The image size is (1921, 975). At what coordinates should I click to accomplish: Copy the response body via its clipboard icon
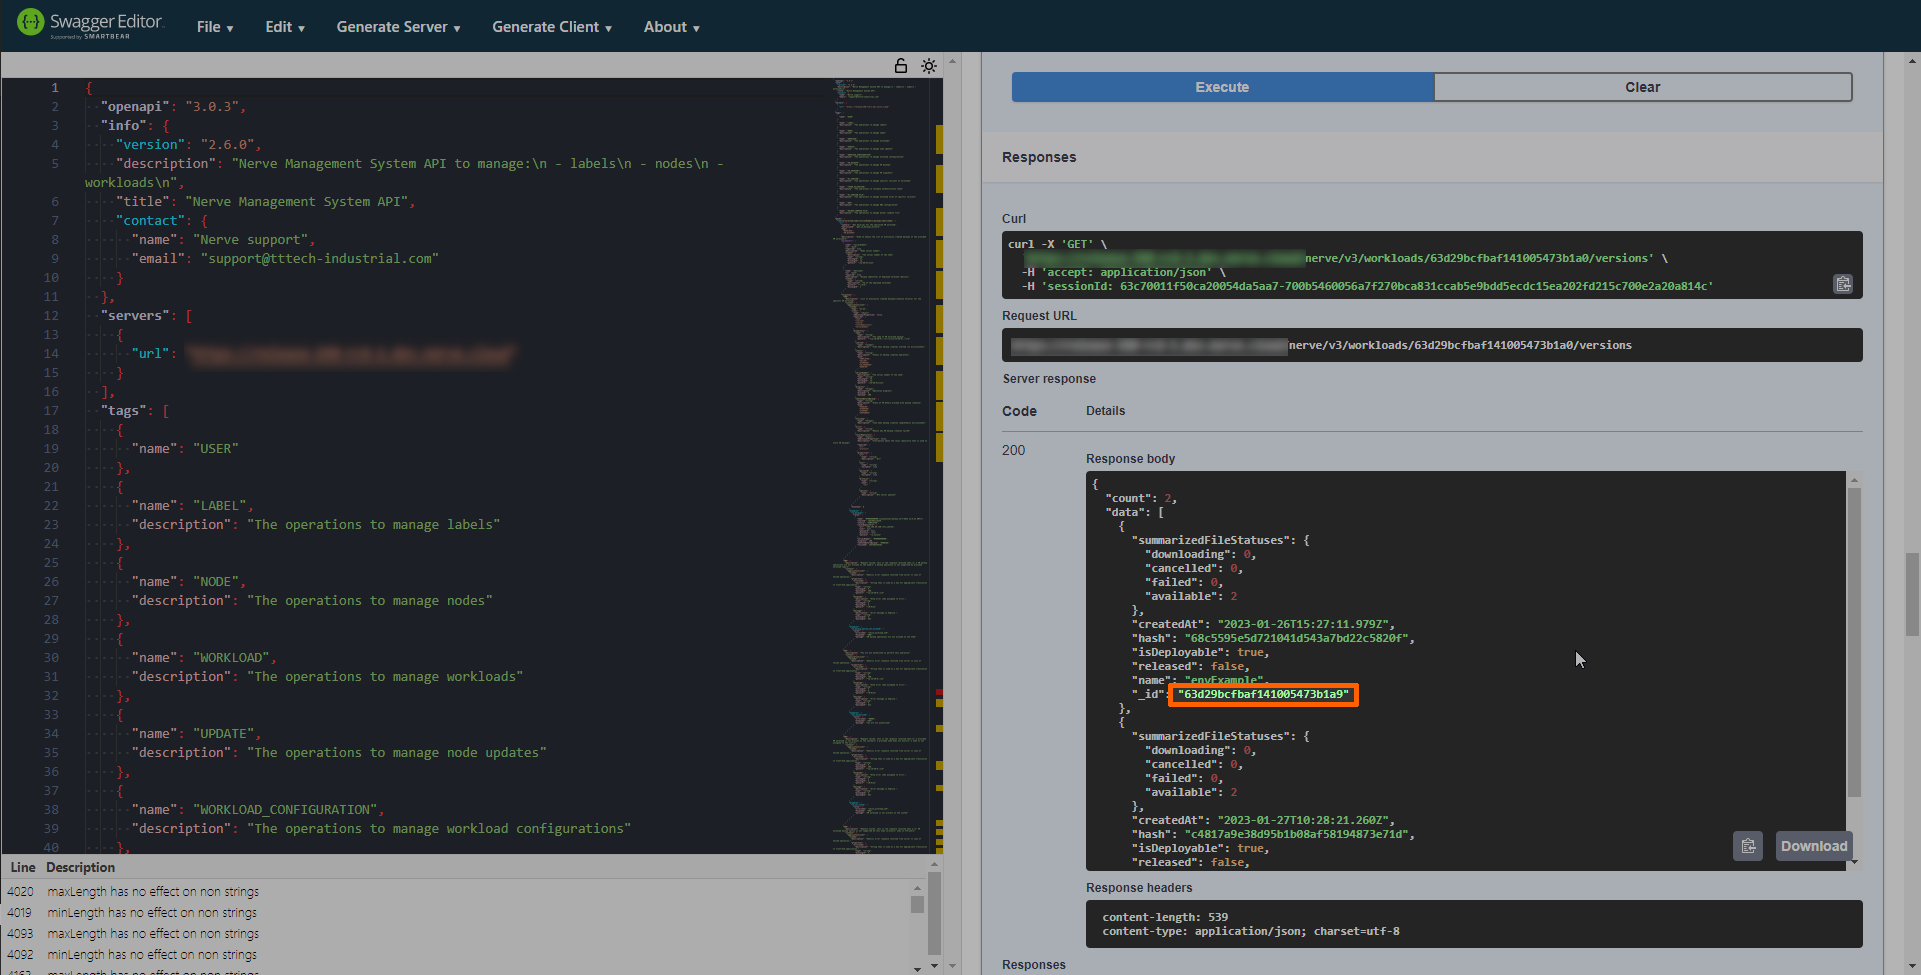coord(1748,846)
